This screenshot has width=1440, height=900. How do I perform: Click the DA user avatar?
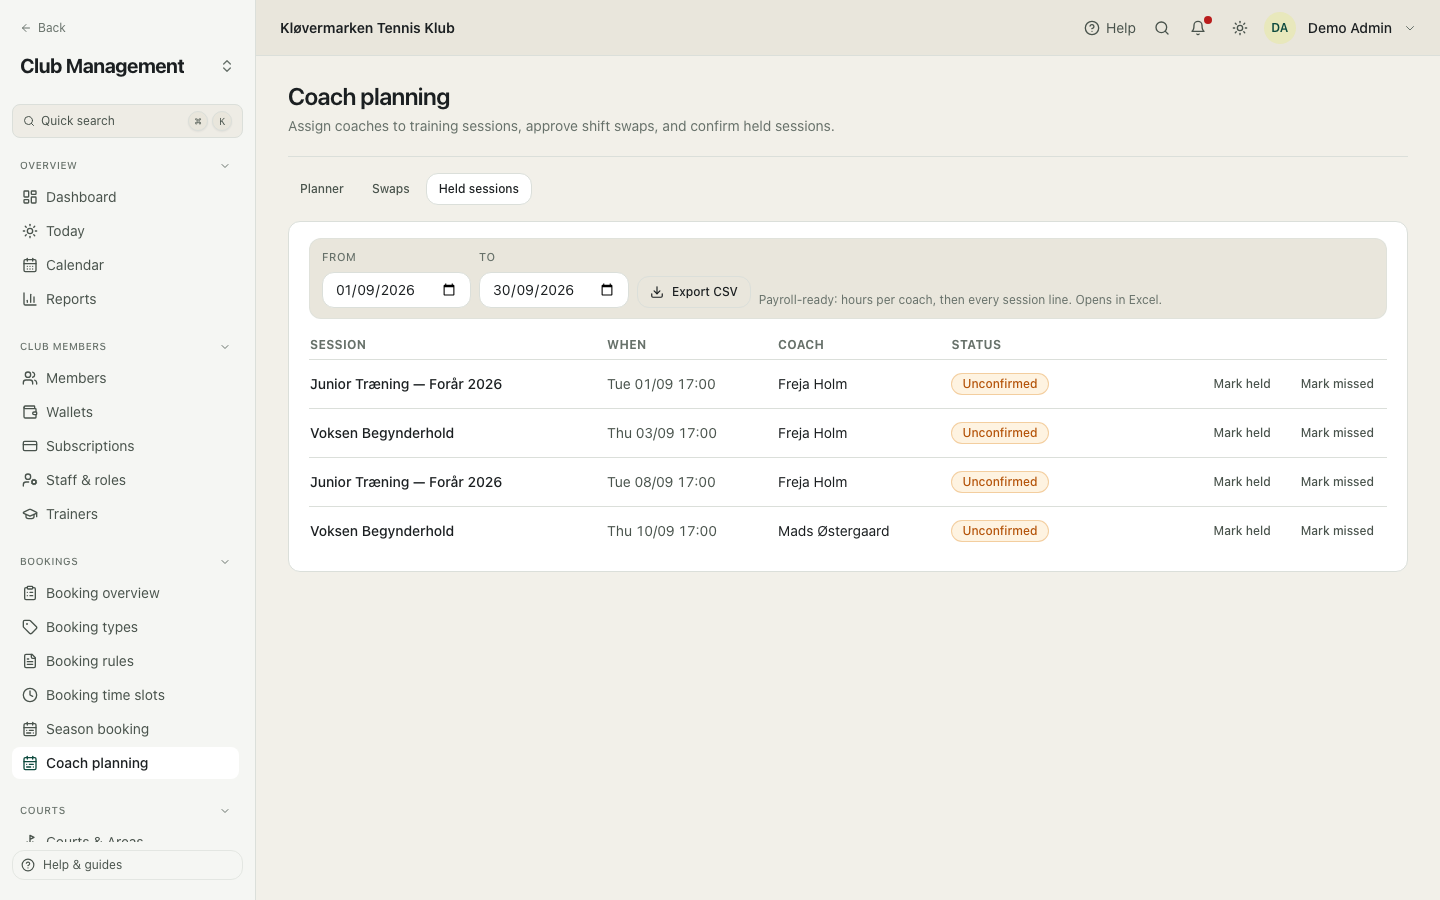click(1280, 28)
